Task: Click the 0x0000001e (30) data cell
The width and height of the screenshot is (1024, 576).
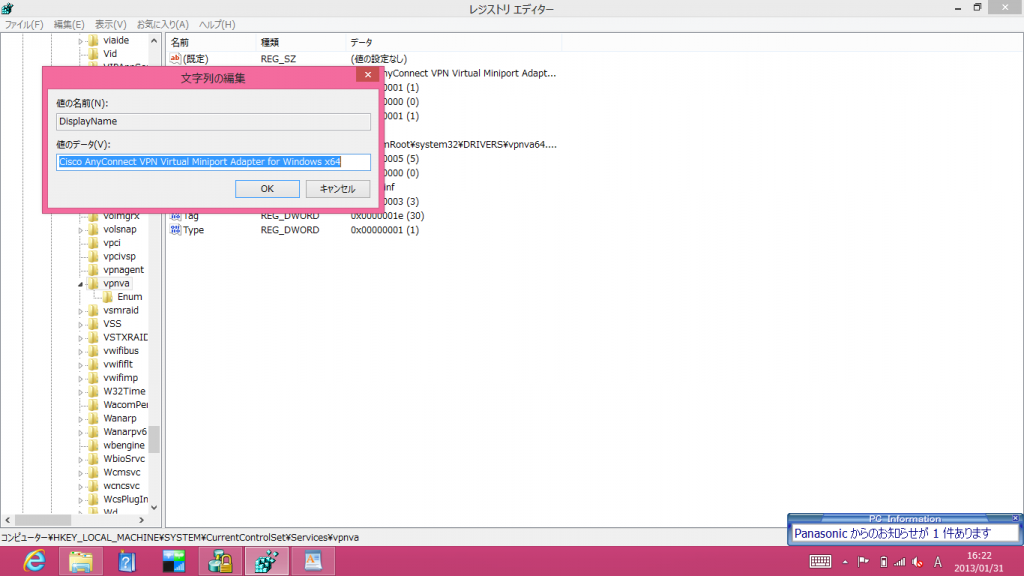Action: pyautogui.click(x=387, y=216)
